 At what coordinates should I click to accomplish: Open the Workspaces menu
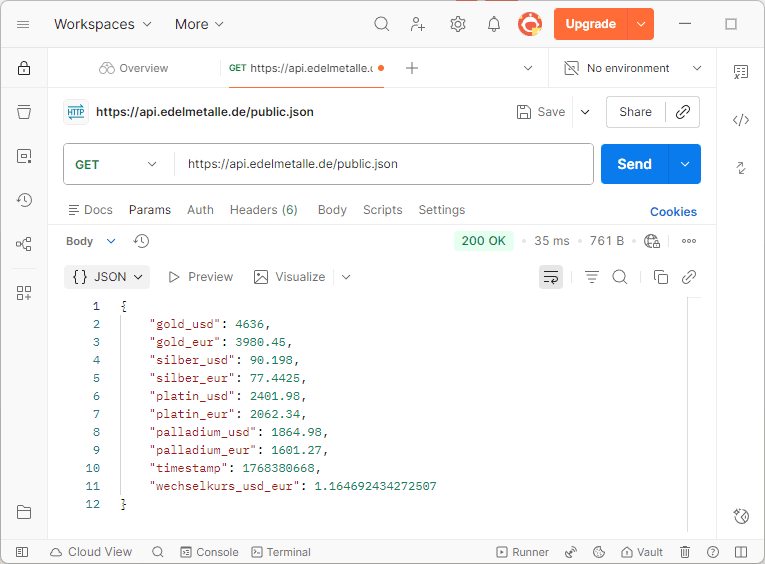pyautogui.click(x=102, y=24)
